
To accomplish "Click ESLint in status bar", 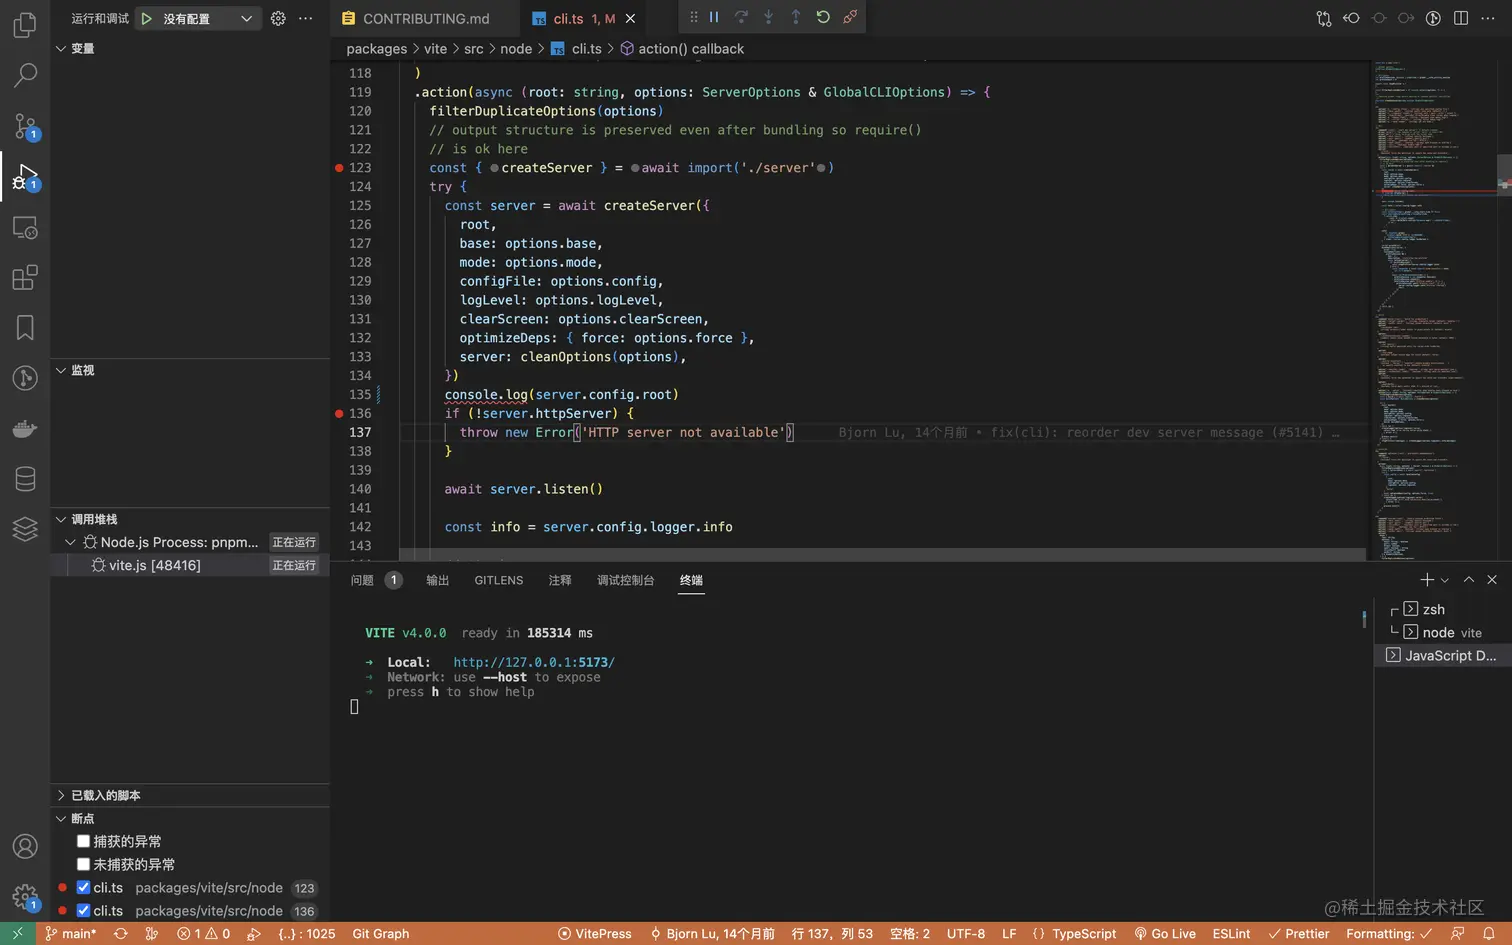I will (1231, 933).
